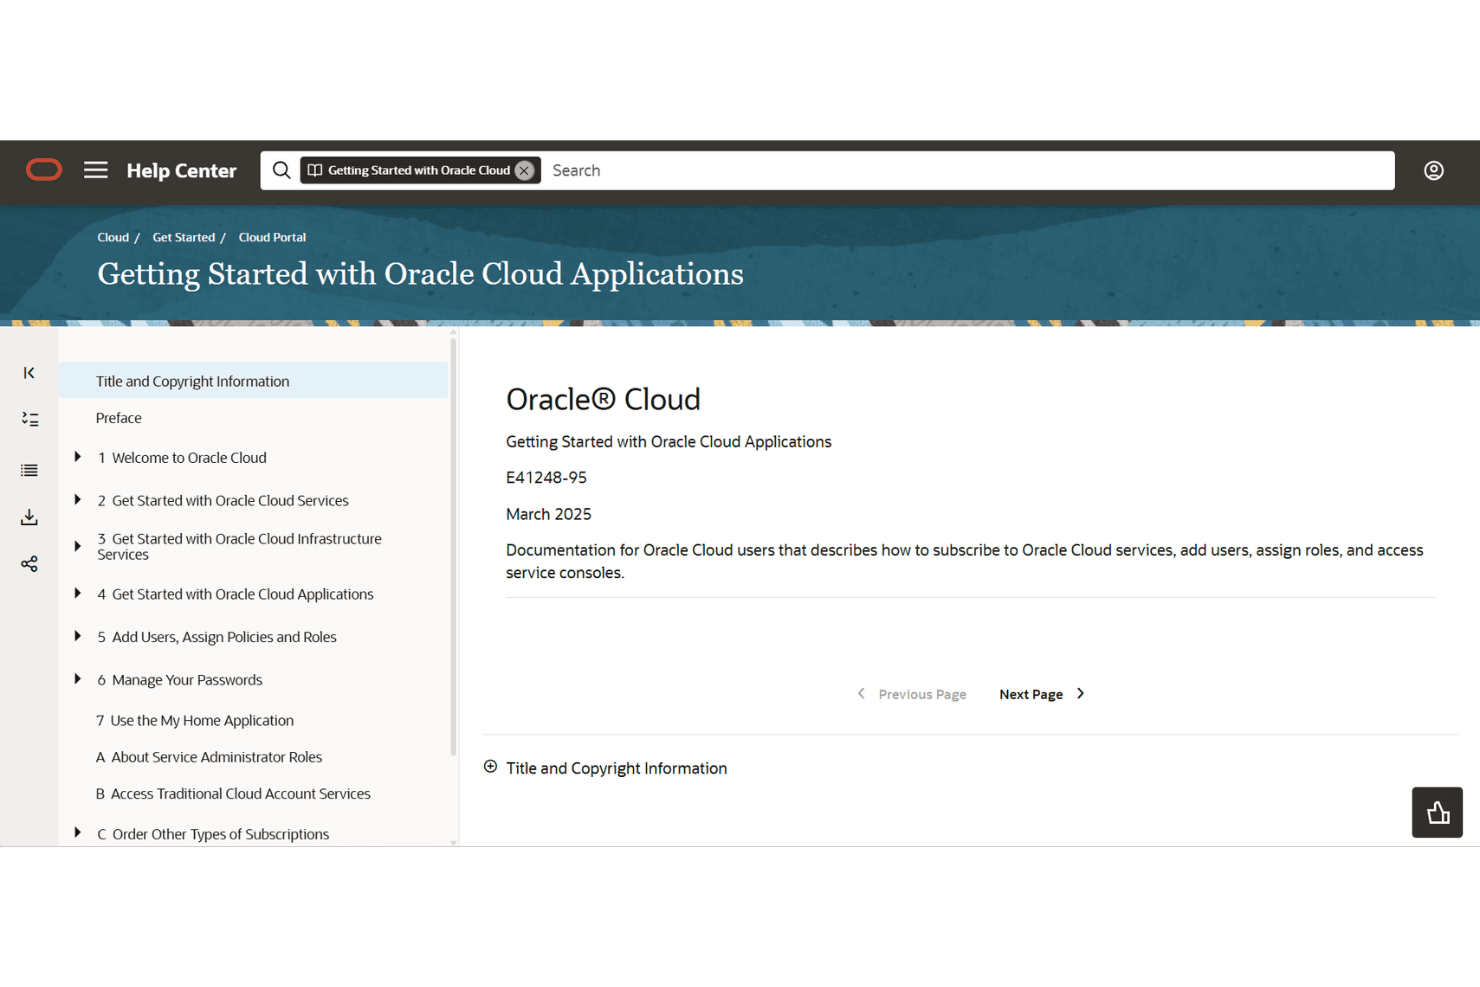Collapse the sidebar with the arrow icon
The height and width of the screenshot is (987, 1480).
click(x=29, y=373)
